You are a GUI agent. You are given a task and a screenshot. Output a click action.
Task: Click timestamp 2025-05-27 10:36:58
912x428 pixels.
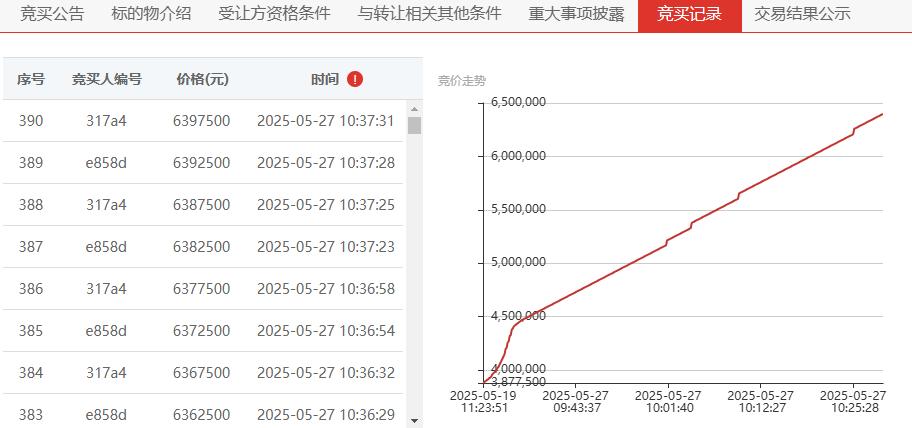coord(326,288)
